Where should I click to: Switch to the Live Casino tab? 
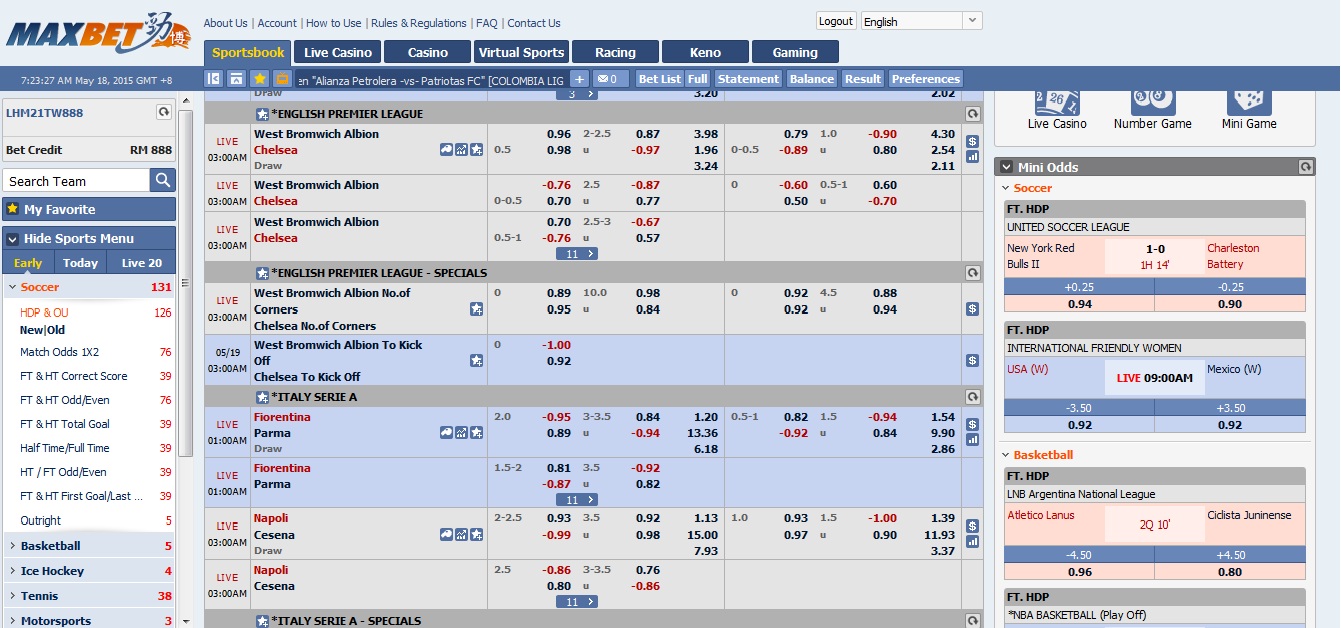pyautogui.click(x=338, y=52)
